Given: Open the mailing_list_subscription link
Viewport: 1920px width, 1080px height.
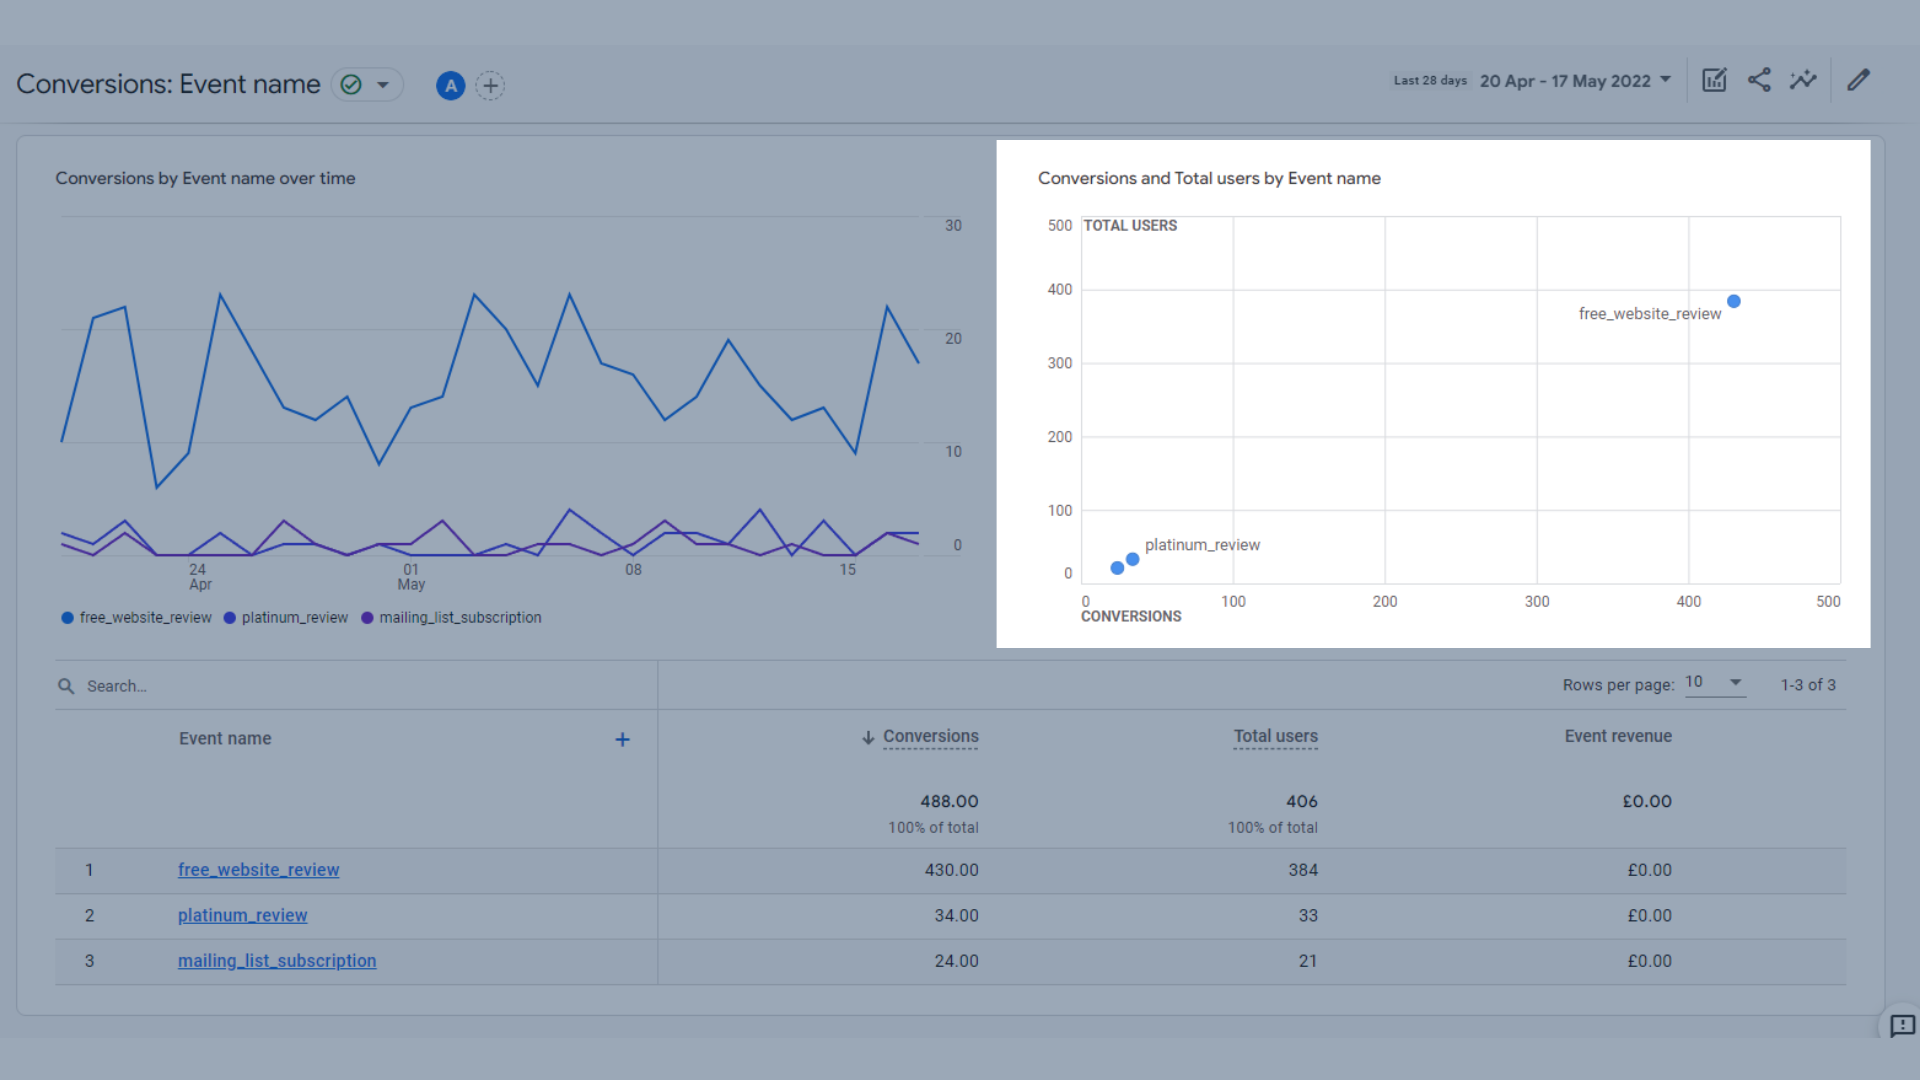Looking at the screenshot, I should click(x=277, y=961).
